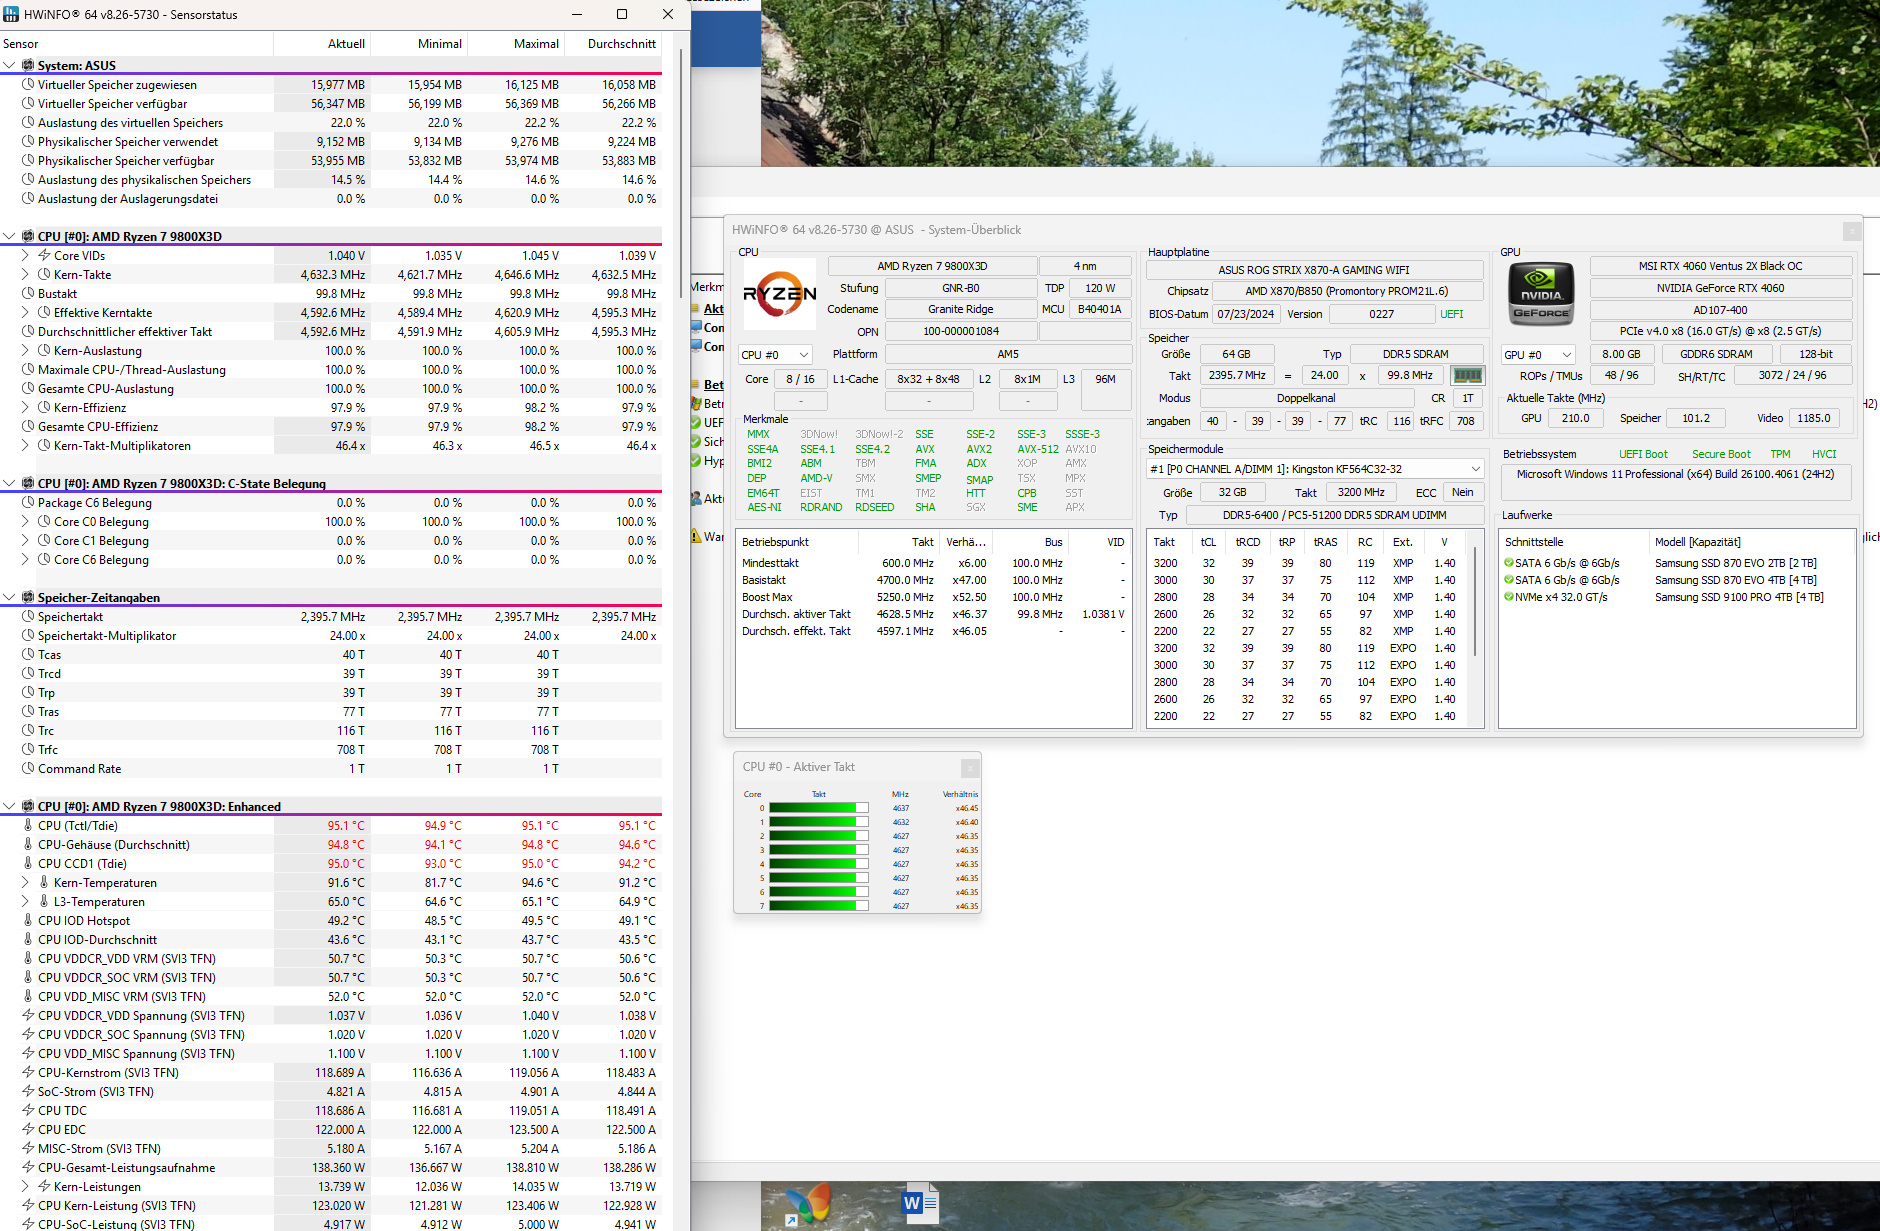Click the Core 7 active clock bar
Screen dimensions: 1880x1231
[x=819, y=906]
